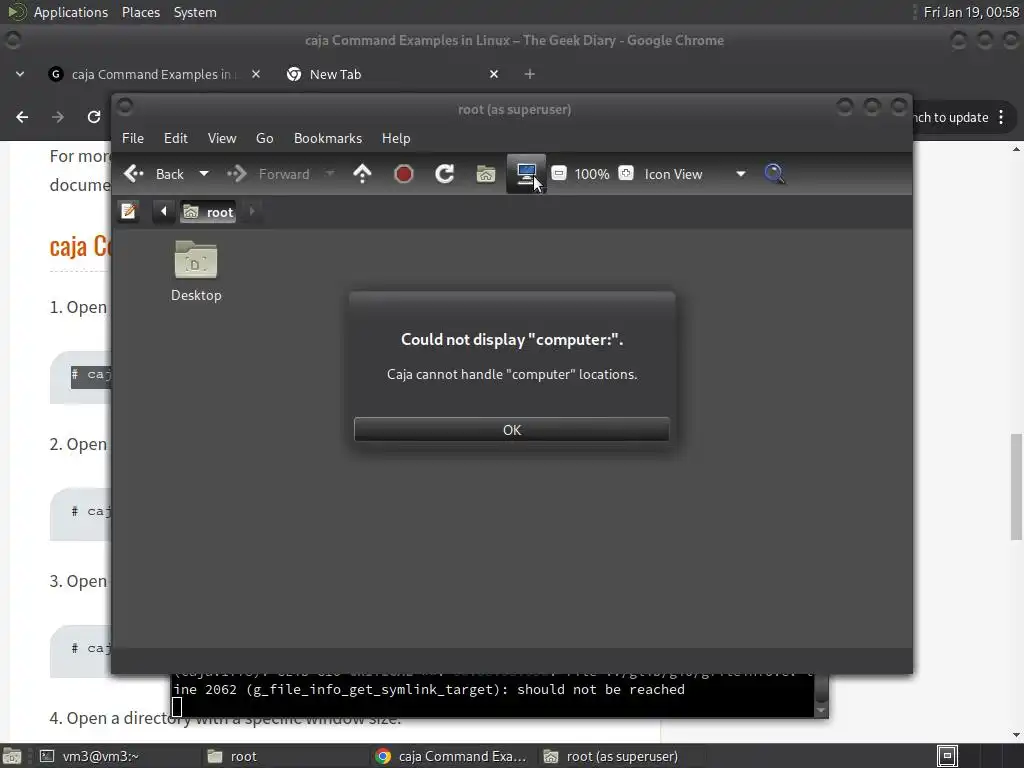Image resolution: width=1024 pixels, height=768 pixels.
Task: Click the terminal scrollbar down arrow
Action: point(821,710)
